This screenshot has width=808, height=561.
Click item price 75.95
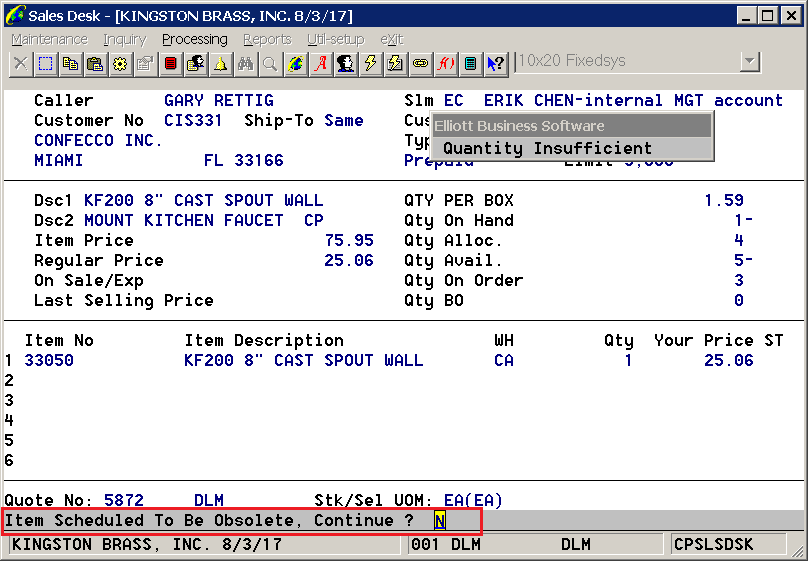(x=349, y=241)
